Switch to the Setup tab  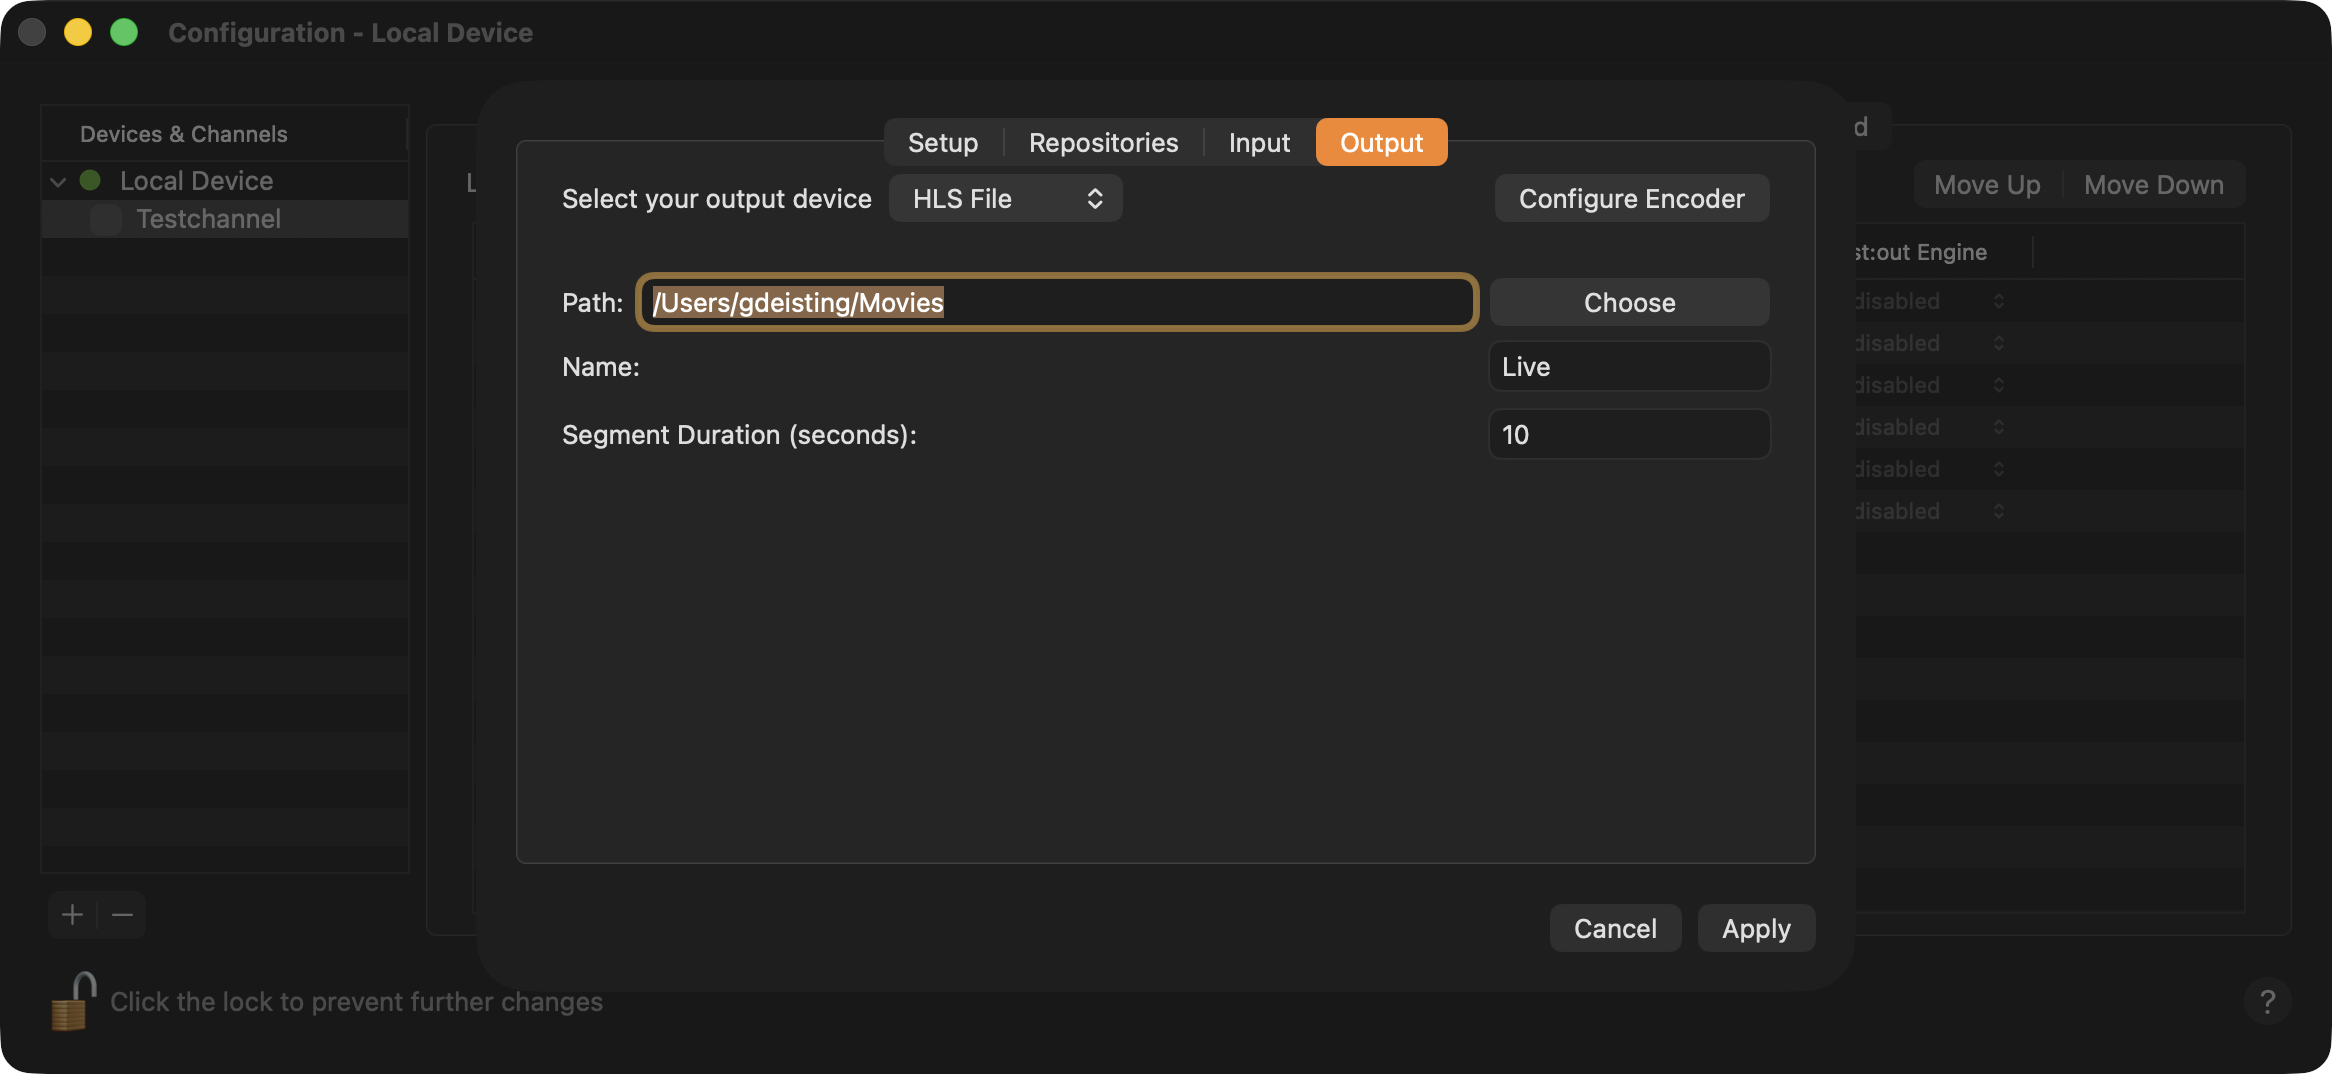point(943,143)
